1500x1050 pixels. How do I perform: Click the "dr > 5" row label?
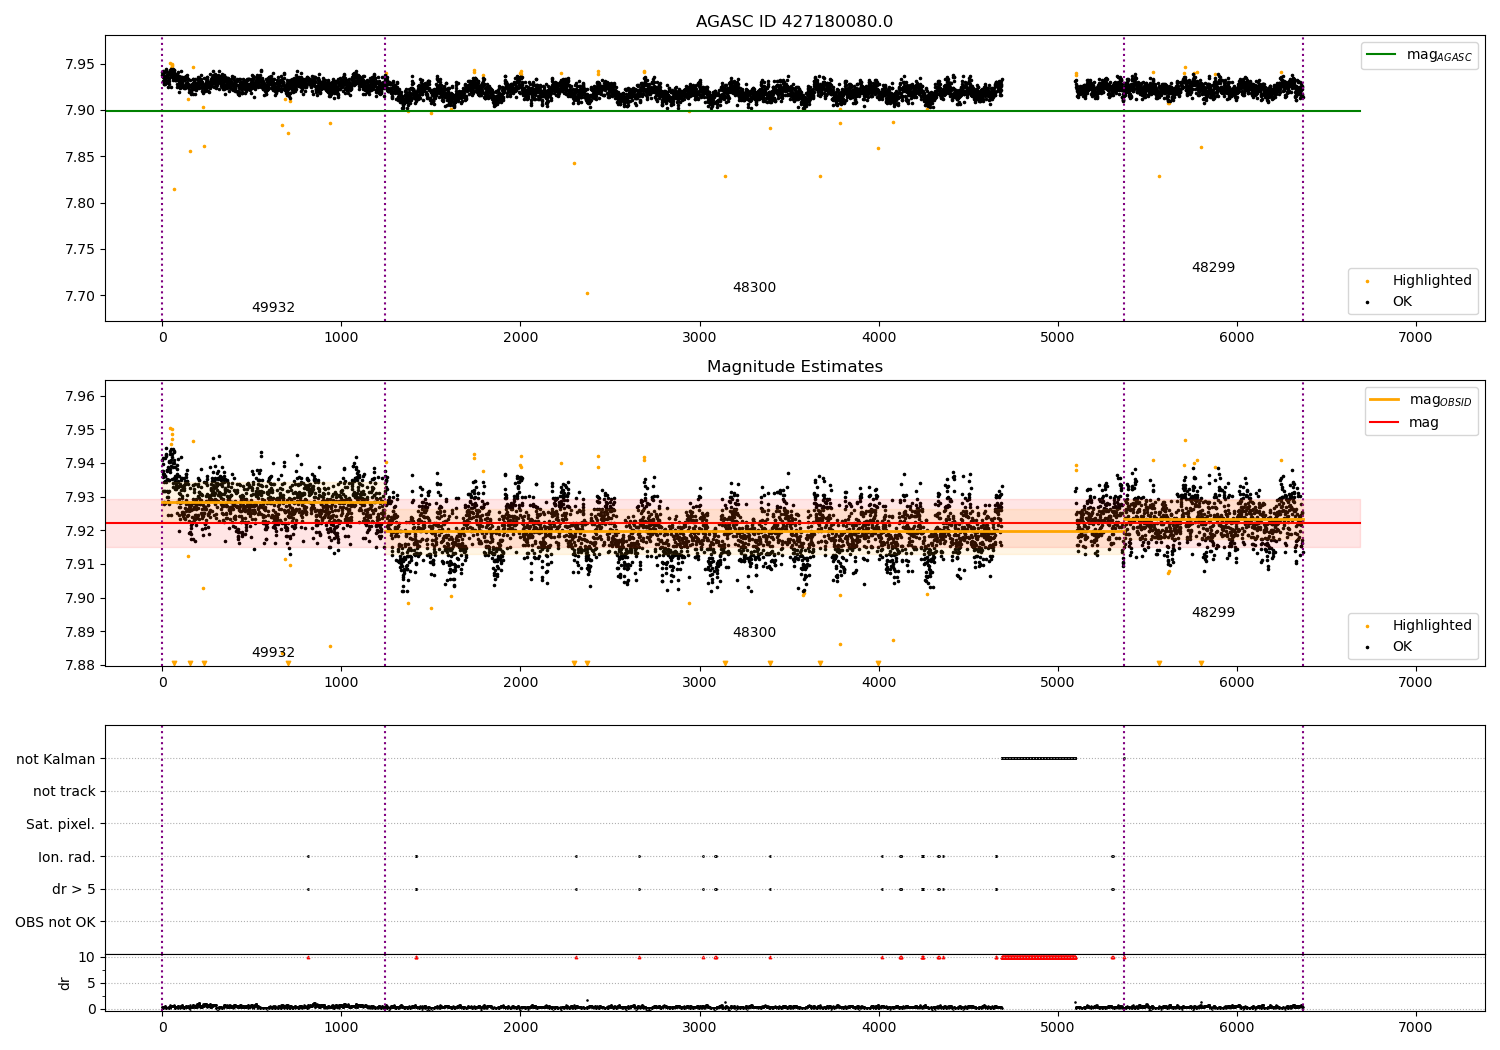pos(74,890)
